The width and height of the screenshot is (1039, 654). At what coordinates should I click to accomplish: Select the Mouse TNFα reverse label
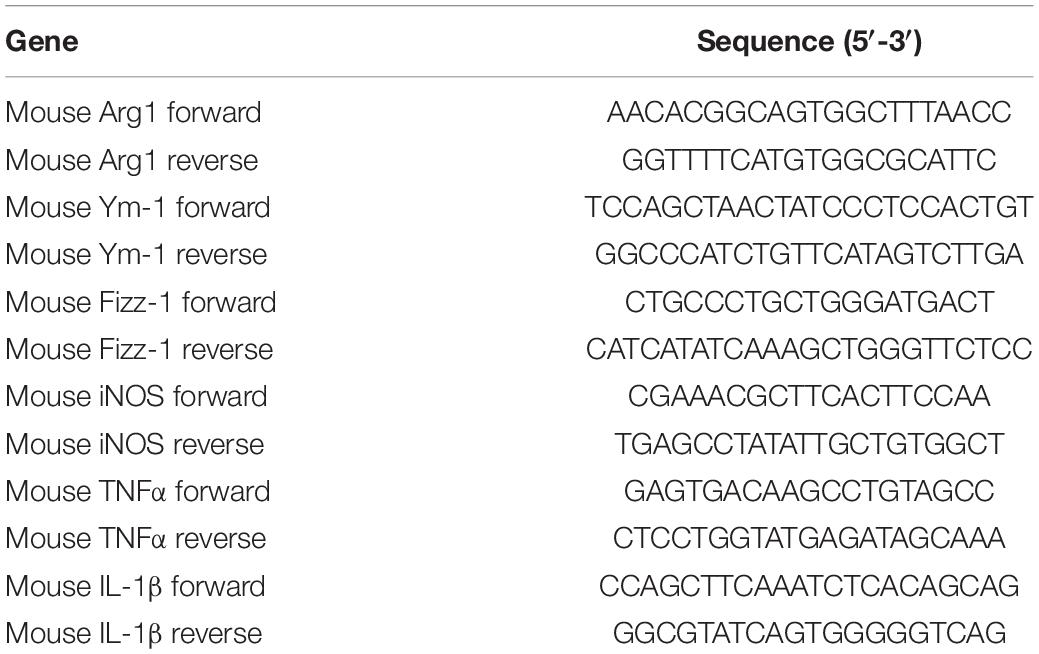[136, 538]
